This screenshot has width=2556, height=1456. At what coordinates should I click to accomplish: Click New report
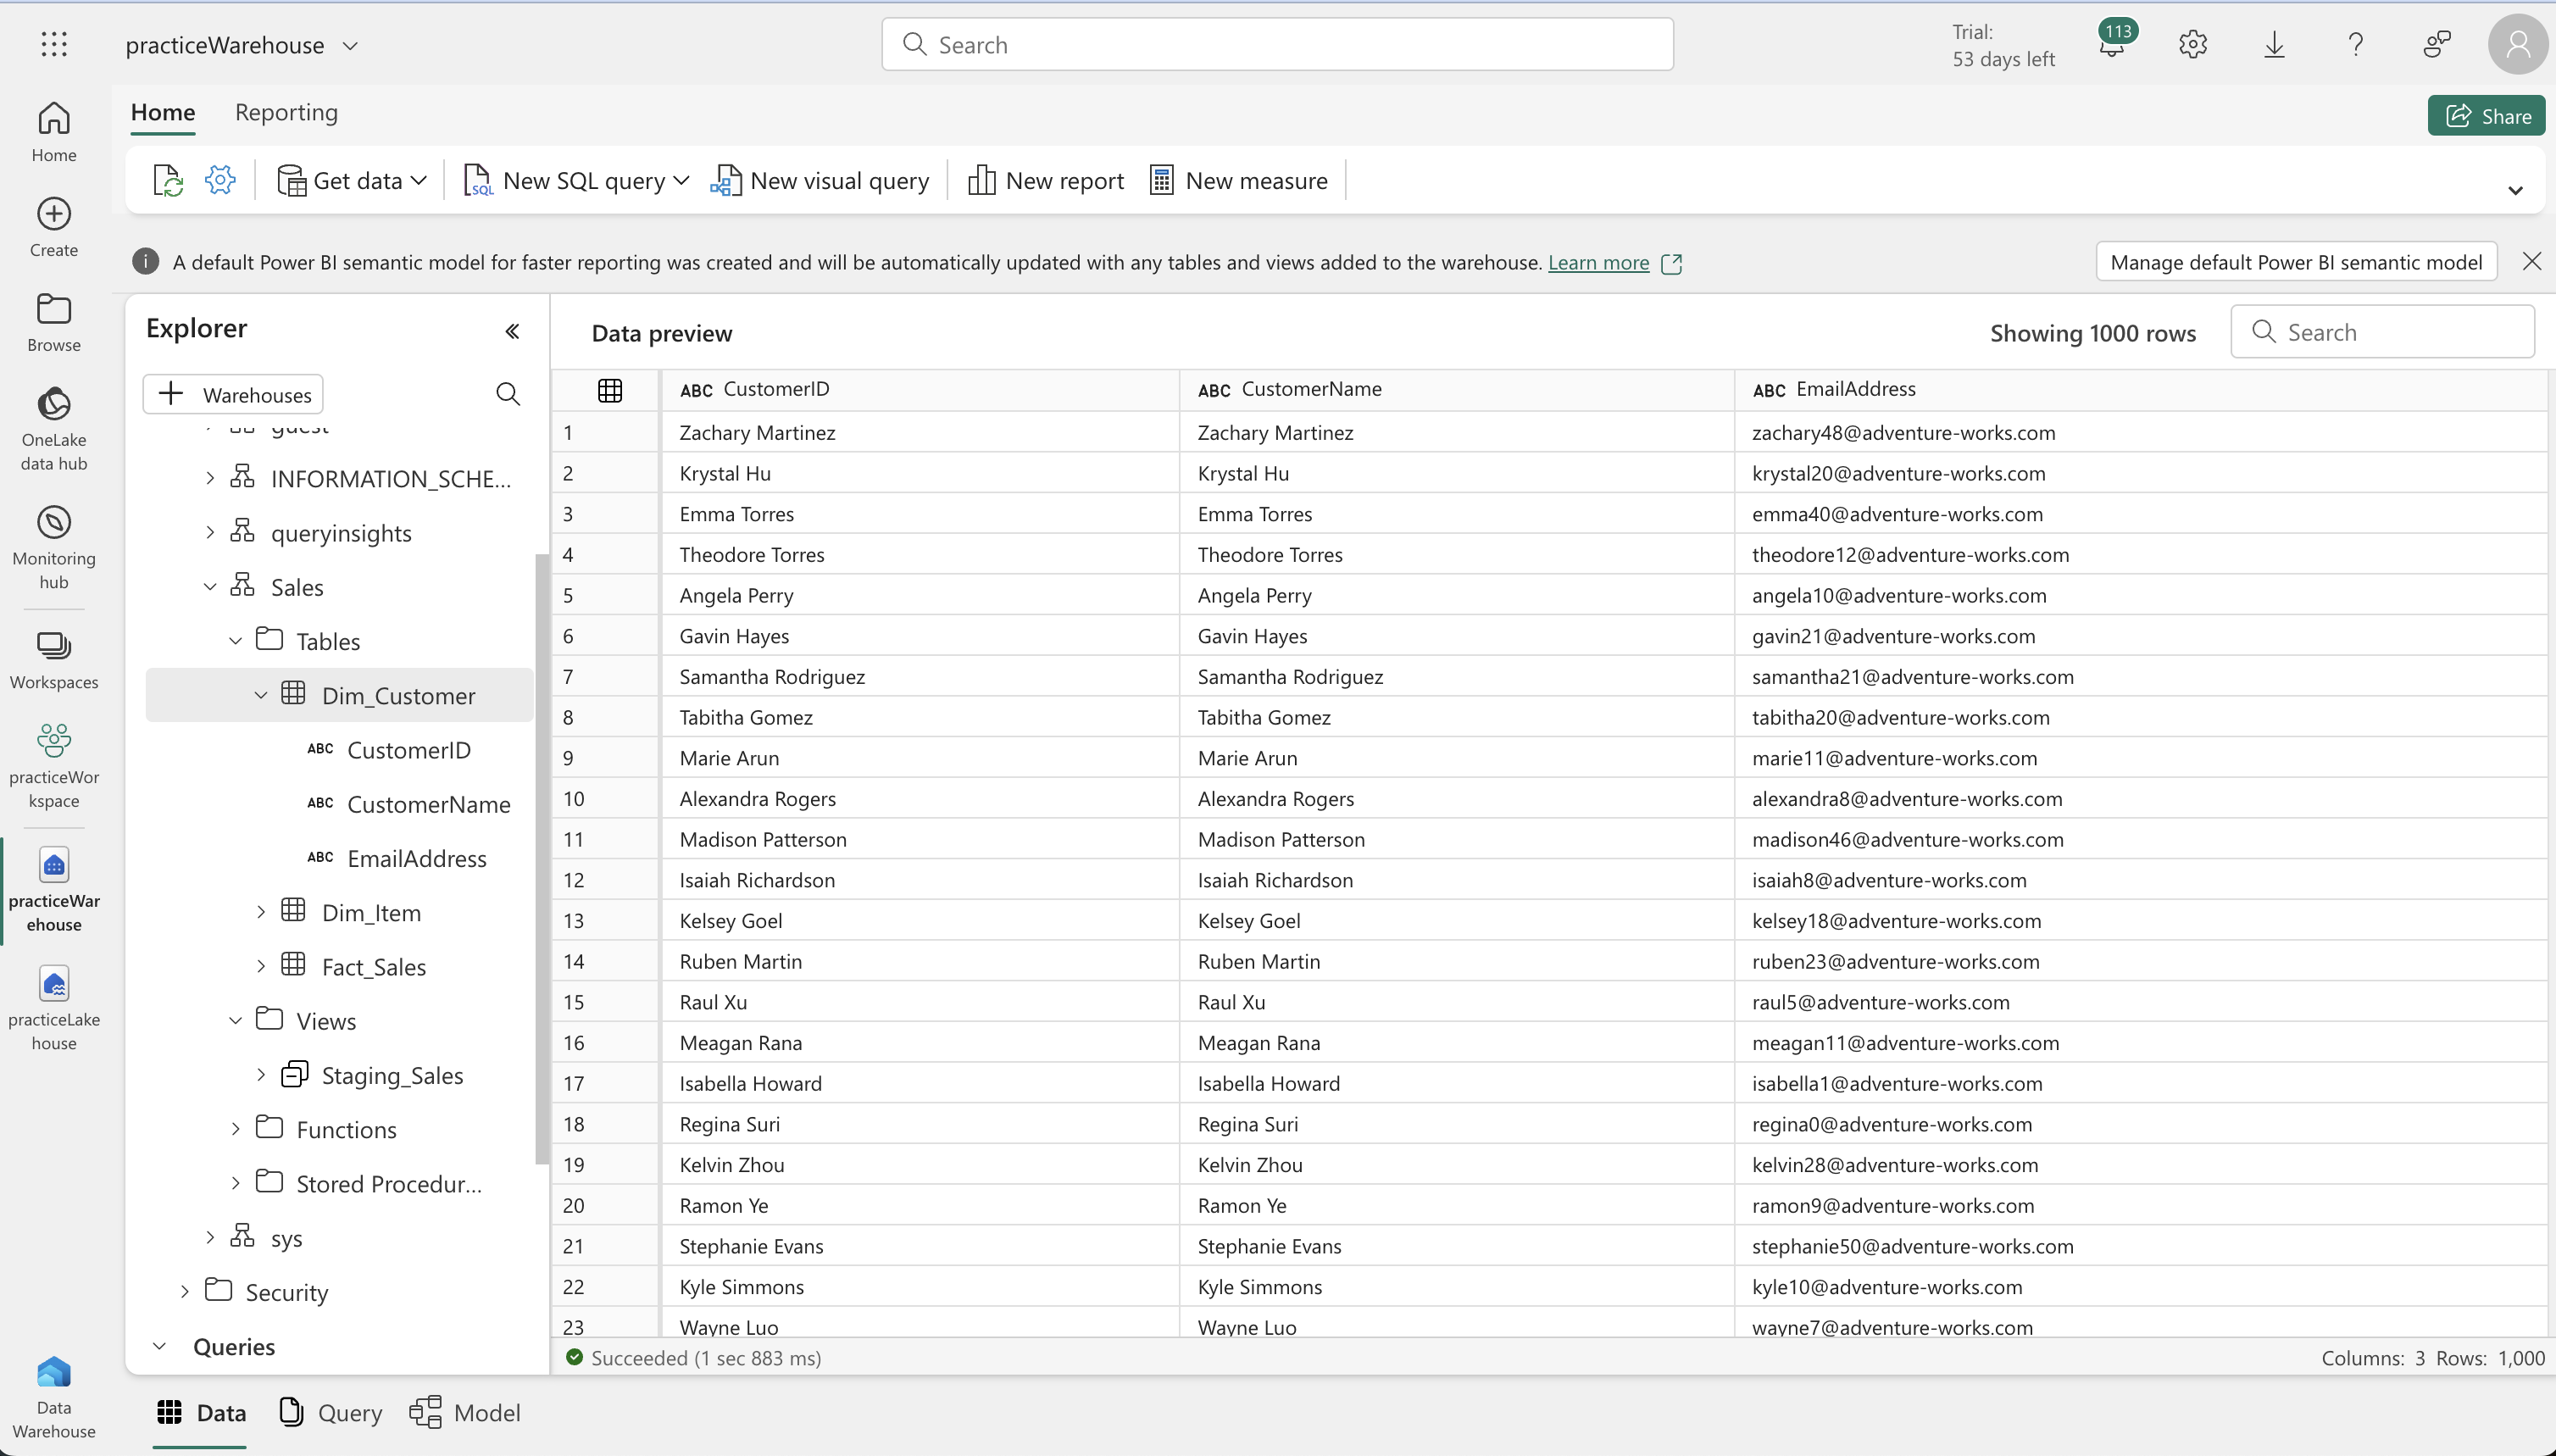pyautogui.click(x=1046, y=181)
